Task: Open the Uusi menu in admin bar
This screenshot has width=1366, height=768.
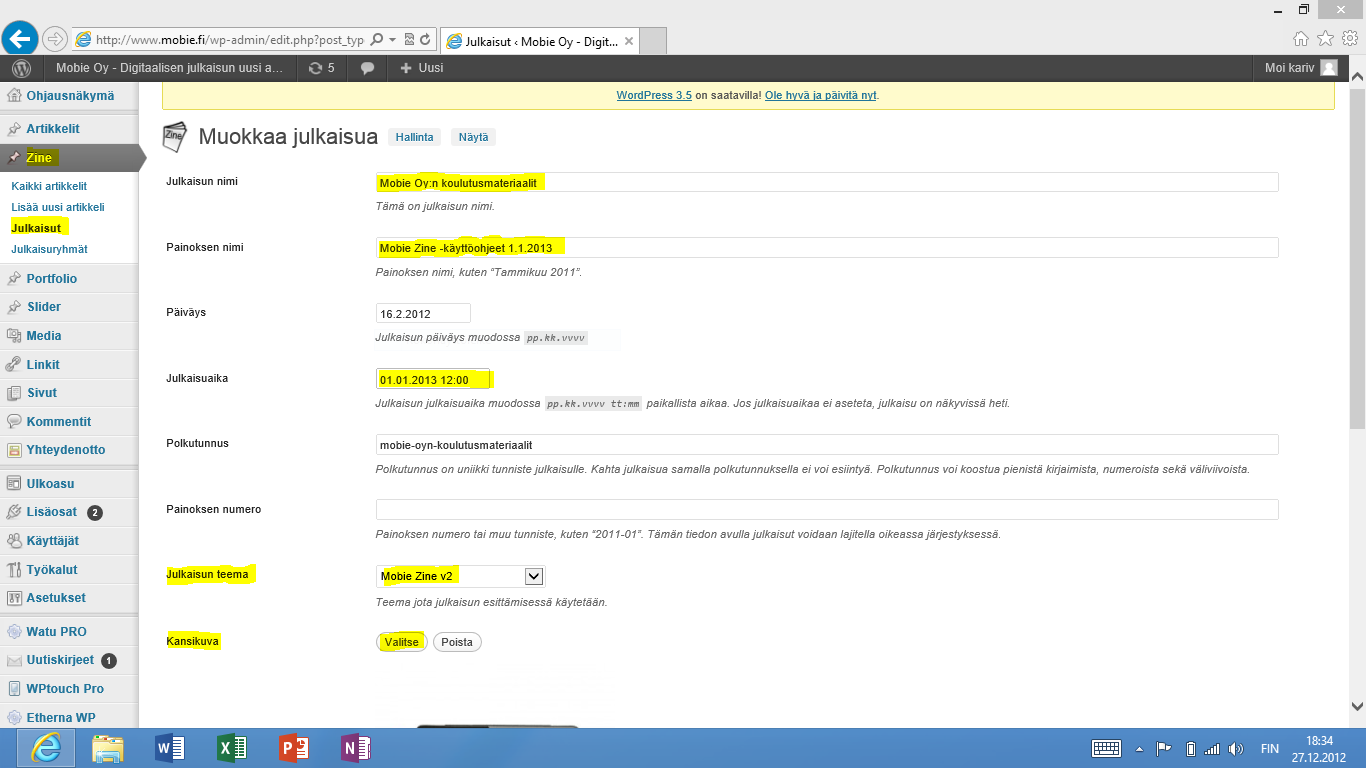Action: (x=421, y=68)
